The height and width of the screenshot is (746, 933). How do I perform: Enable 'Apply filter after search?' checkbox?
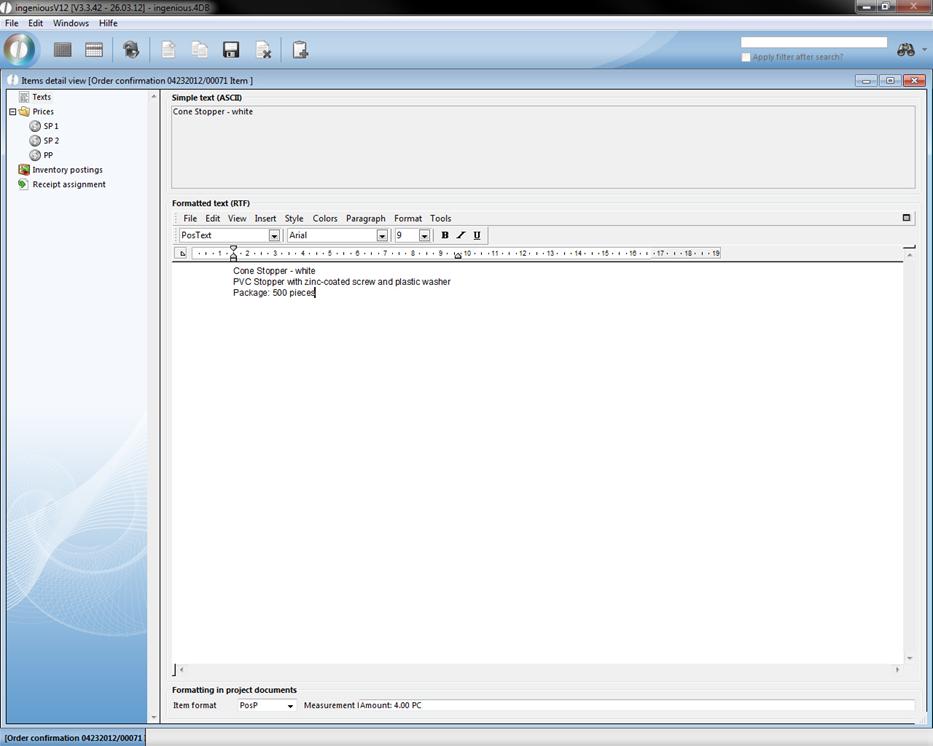746,57
